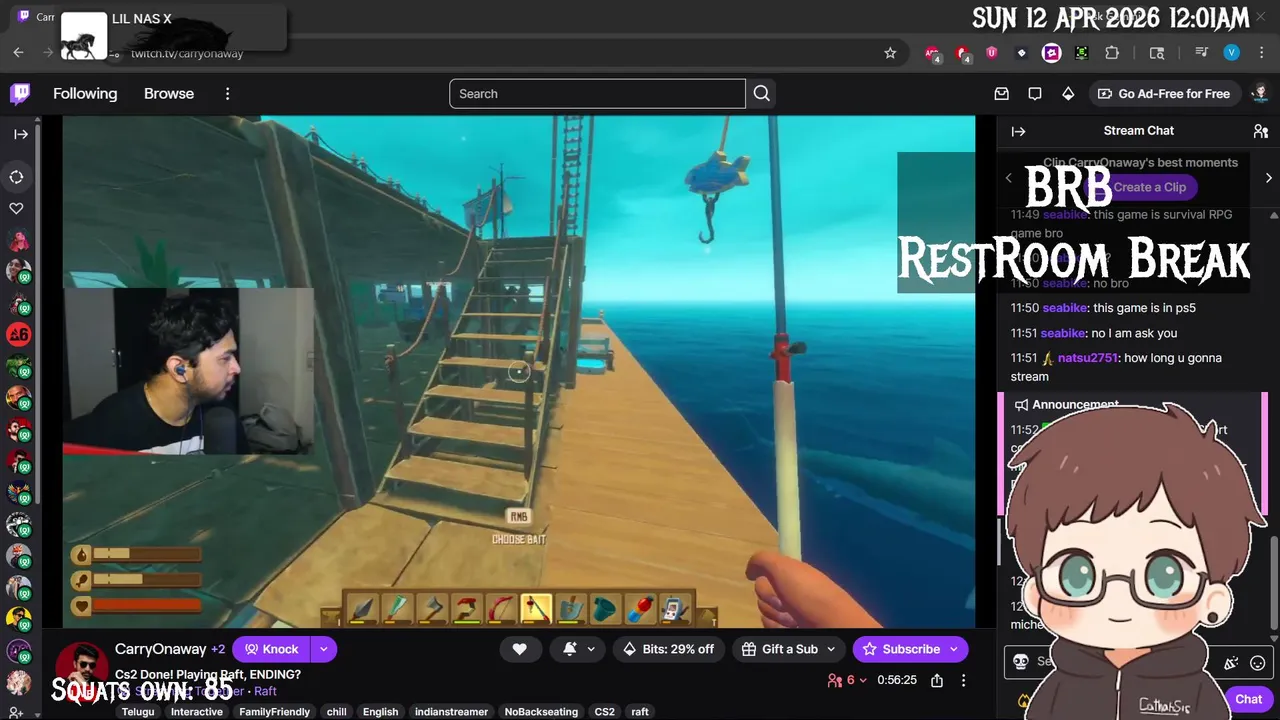
Task: Show the previous chat highlight card arrow
Action: pyautogui.click(x=1008, y=178)
